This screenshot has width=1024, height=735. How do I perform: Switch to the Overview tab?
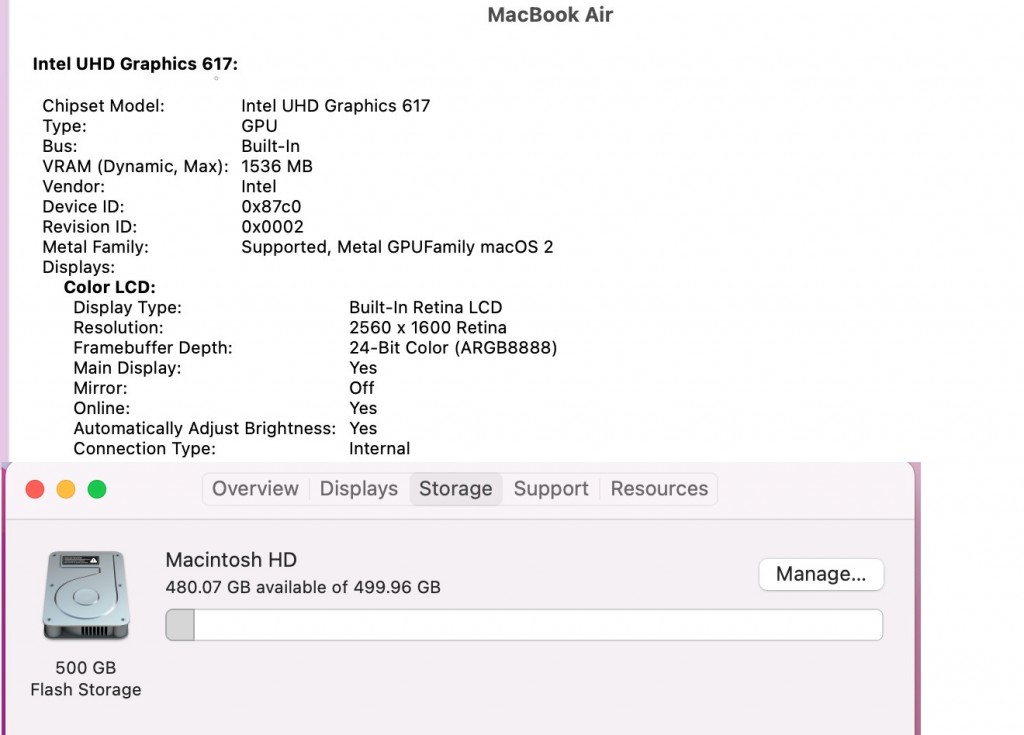coord(255,489)
